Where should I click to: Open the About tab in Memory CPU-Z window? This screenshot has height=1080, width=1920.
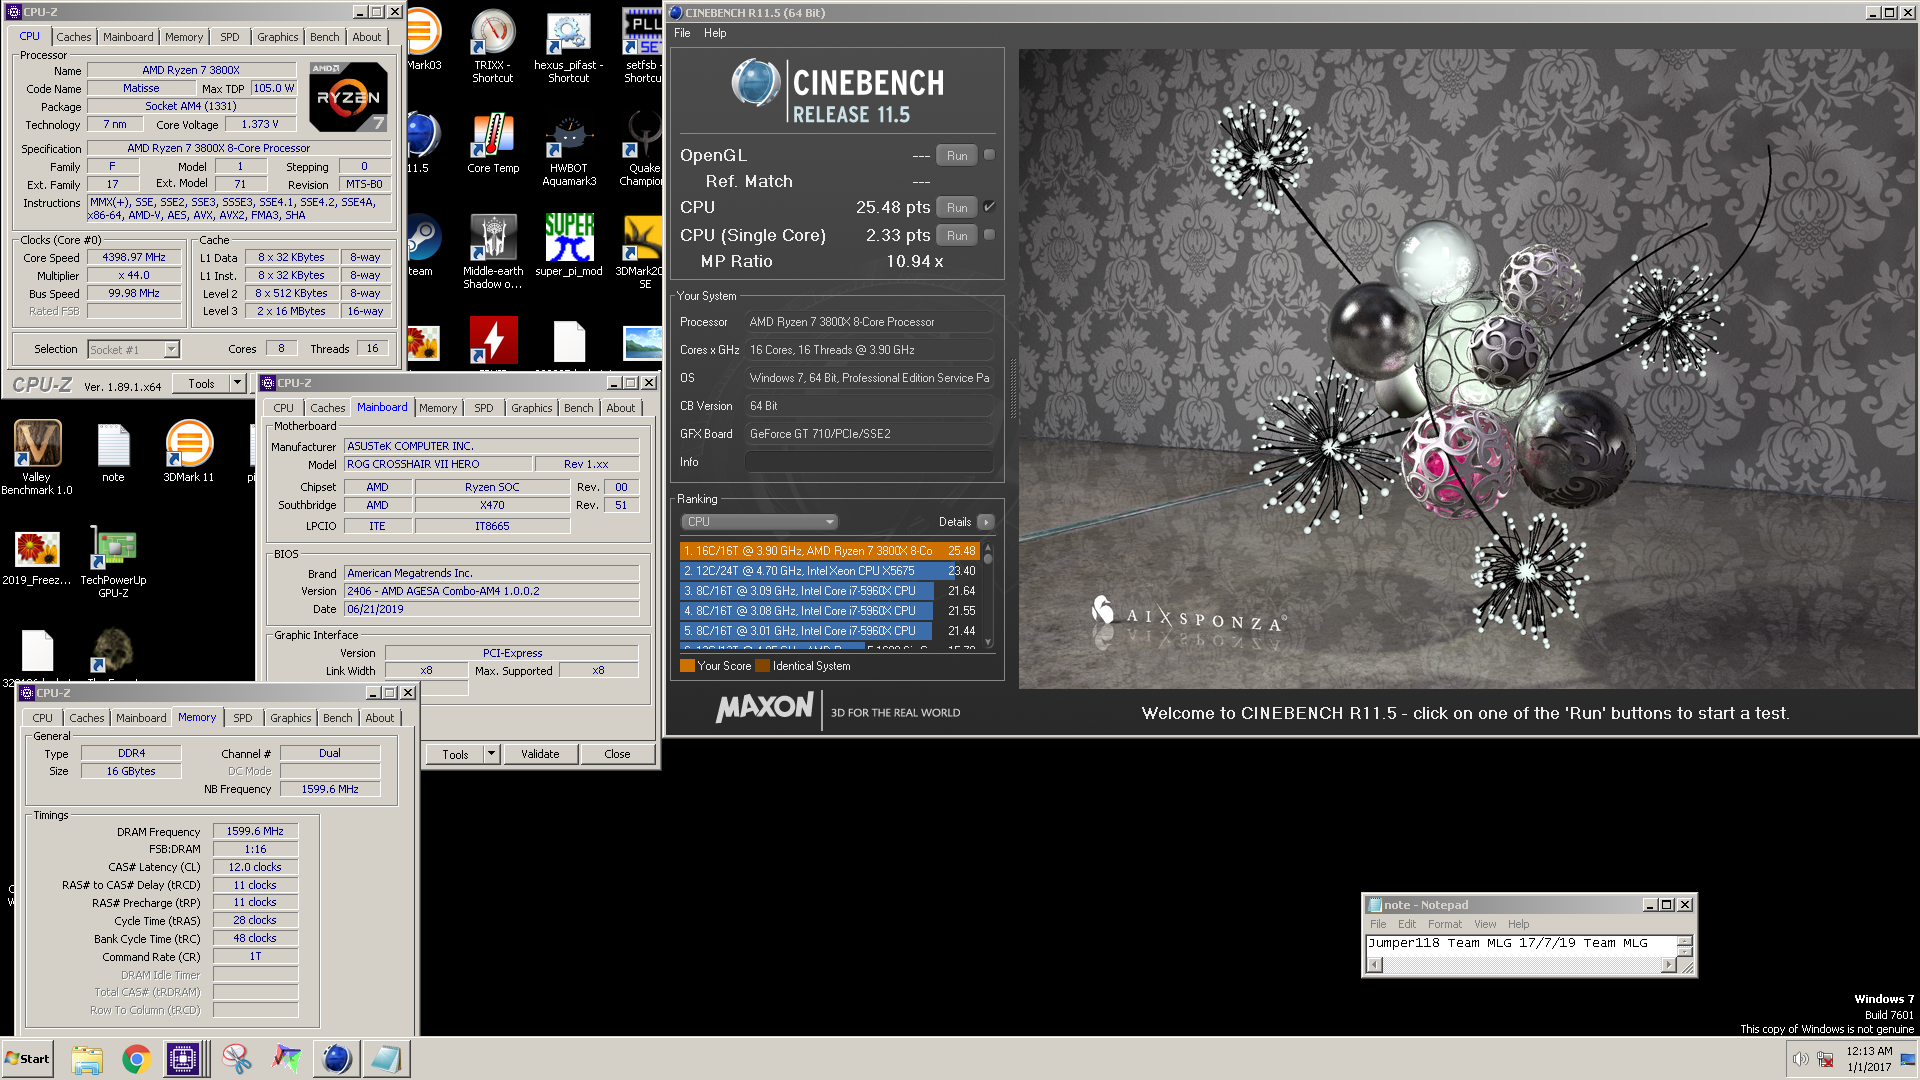(379, 718)
